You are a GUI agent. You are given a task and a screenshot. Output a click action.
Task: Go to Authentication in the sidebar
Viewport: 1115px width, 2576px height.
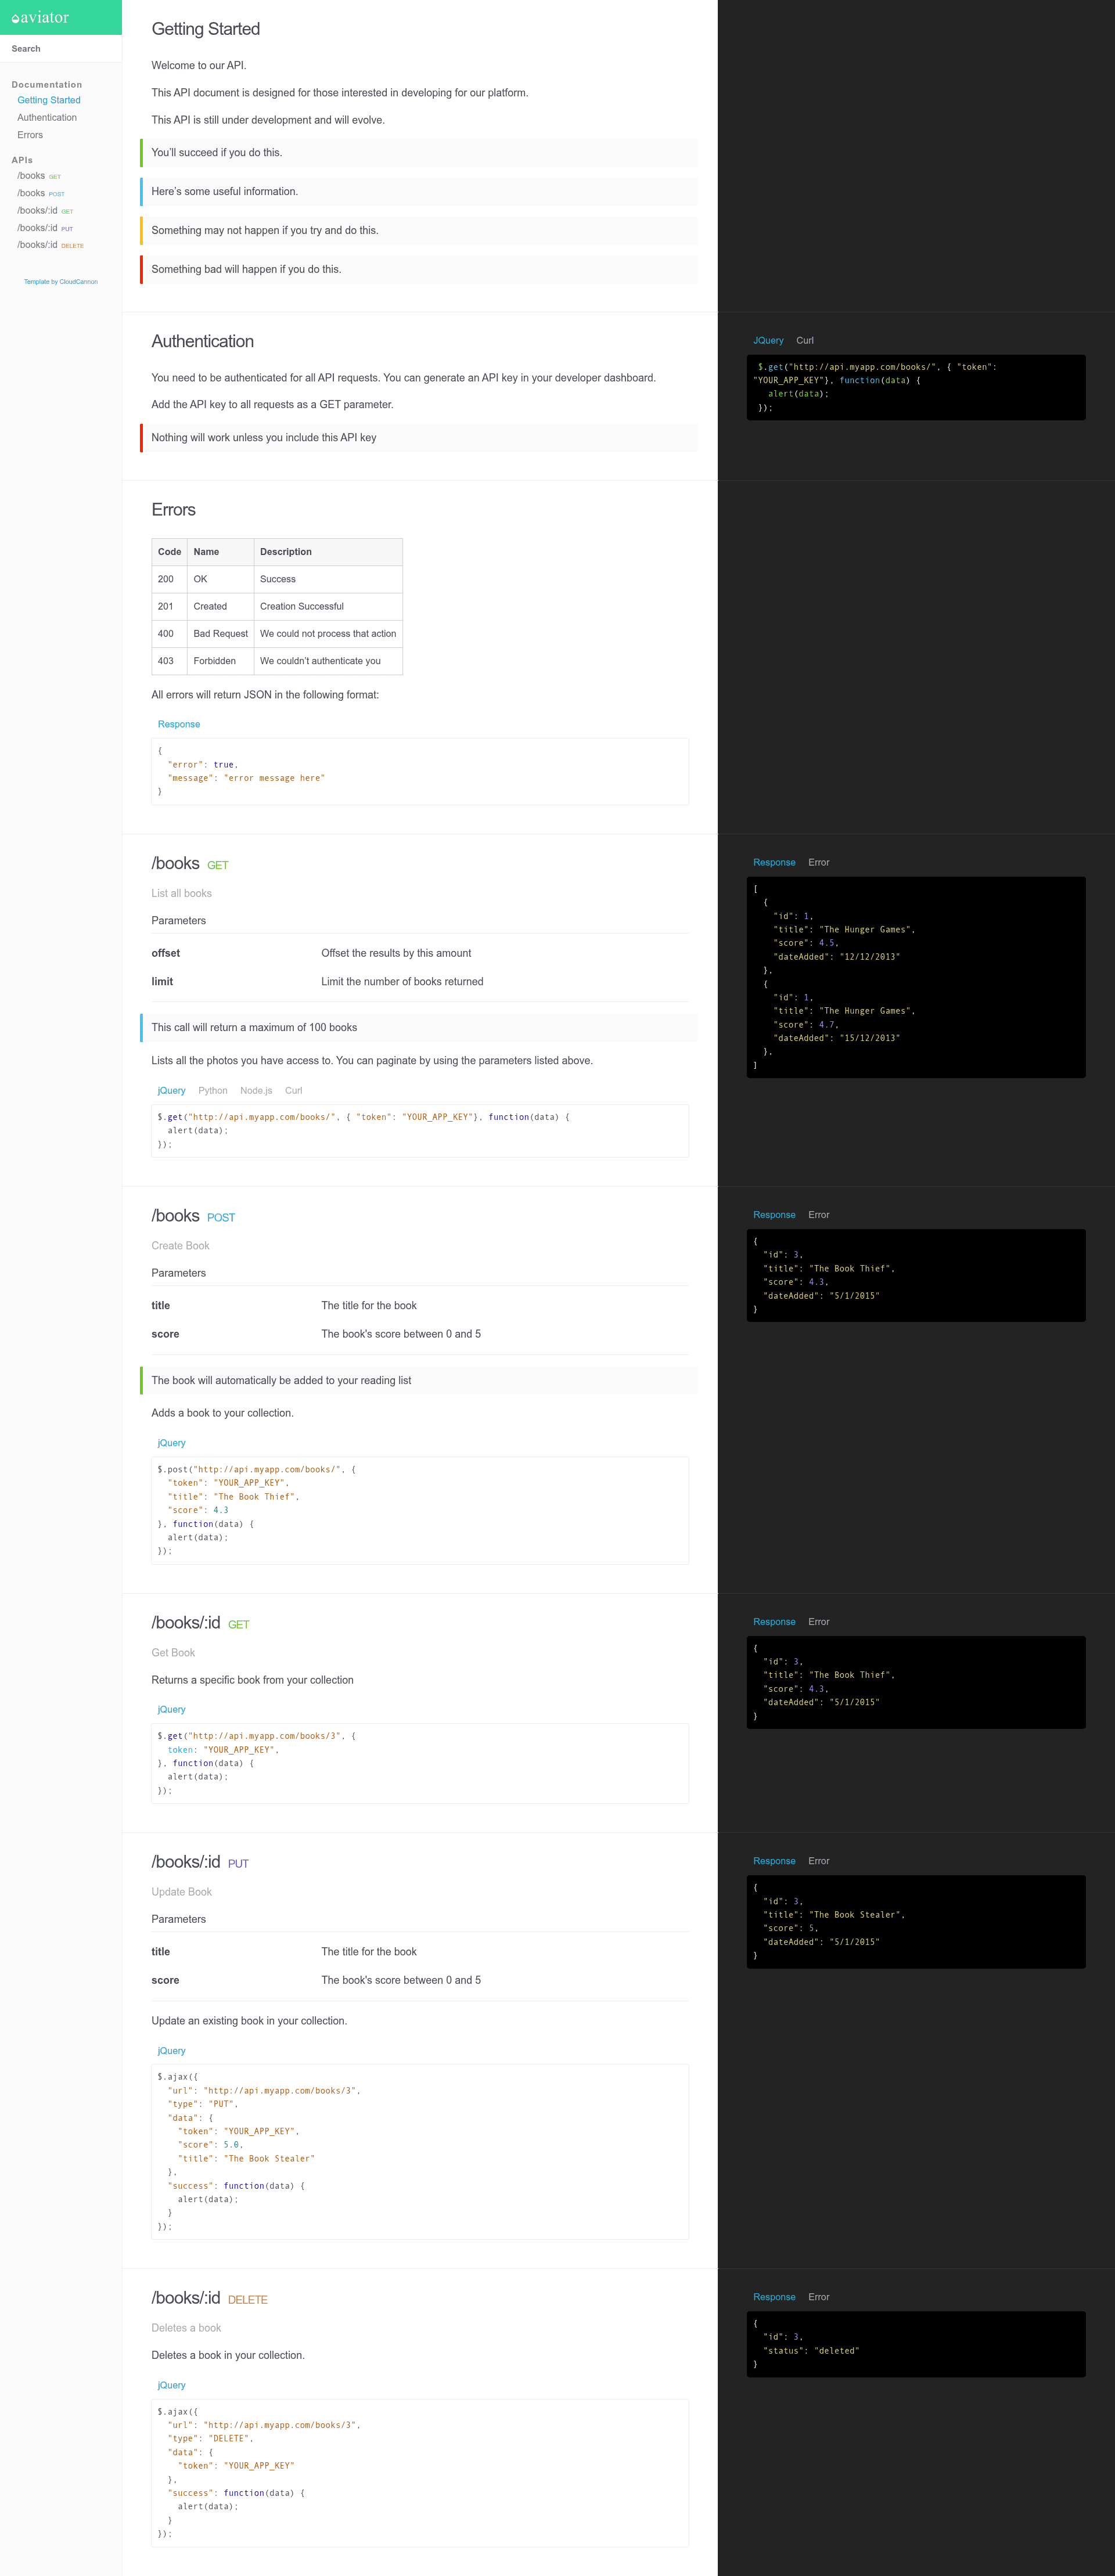pyautogui.click(x=47, y=118)
